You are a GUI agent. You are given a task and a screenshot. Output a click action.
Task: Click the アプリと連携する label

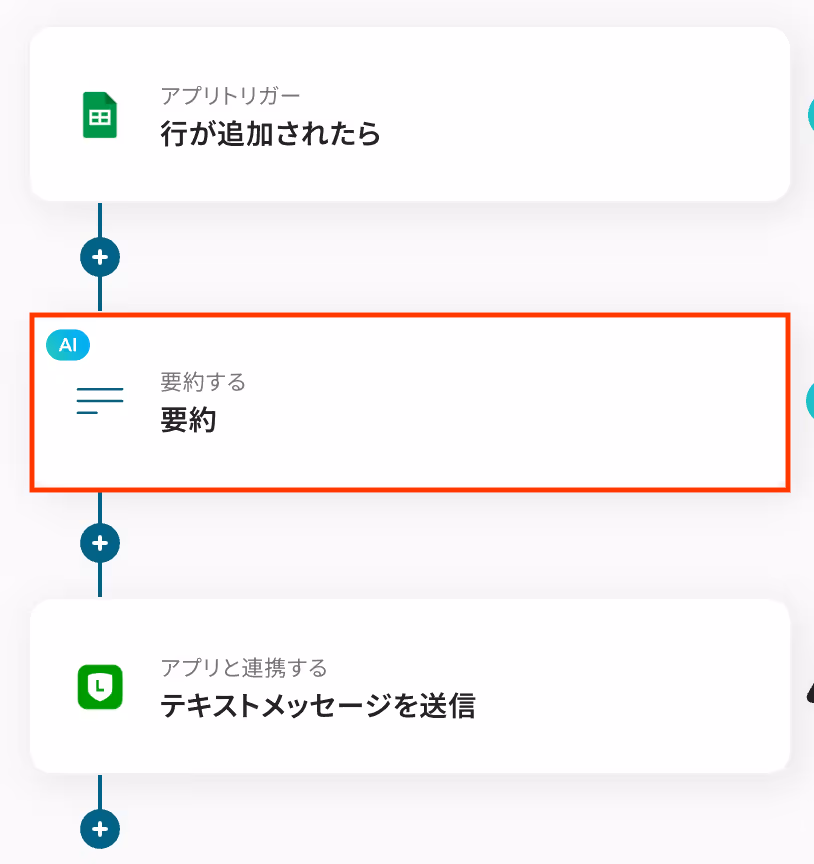click(244, 668)
